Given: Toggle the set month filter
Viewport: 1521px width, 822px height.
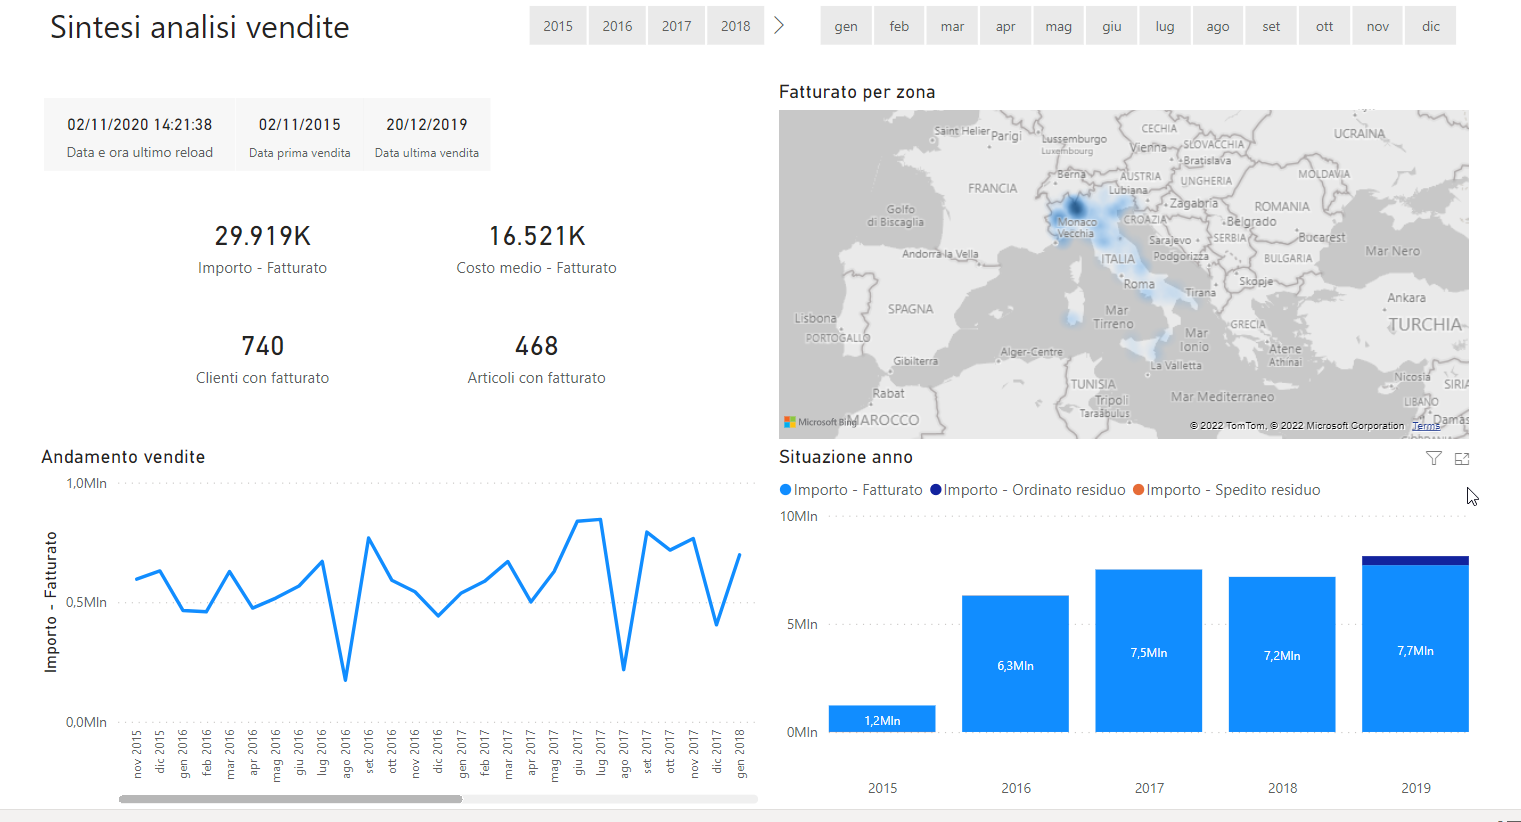Looking at the screenshot, I should [x=1271, y=26].
